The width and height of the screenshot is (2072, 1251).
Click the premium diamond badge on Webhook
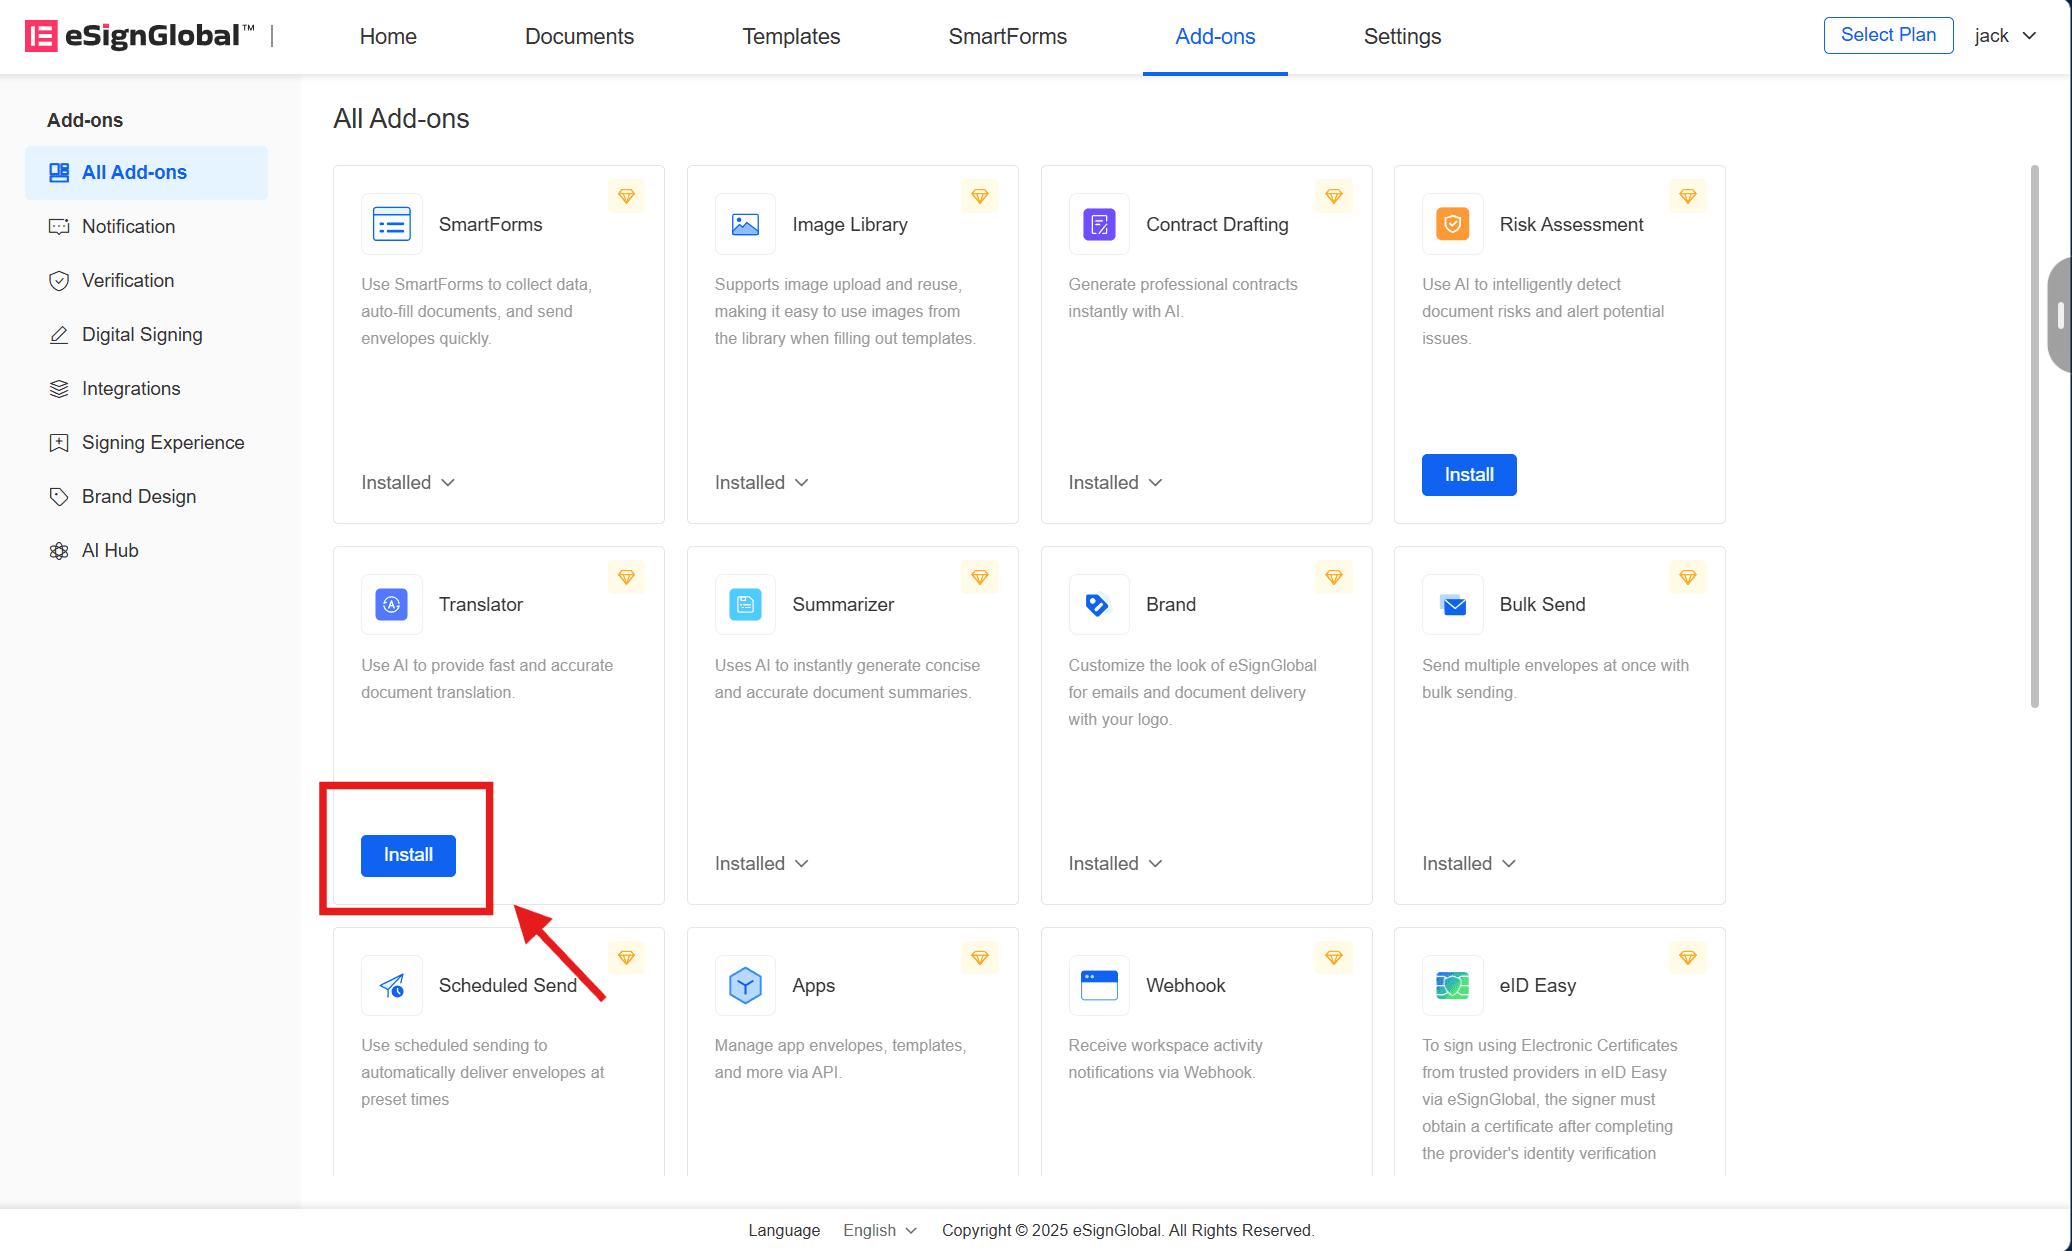coord(1334,958)
